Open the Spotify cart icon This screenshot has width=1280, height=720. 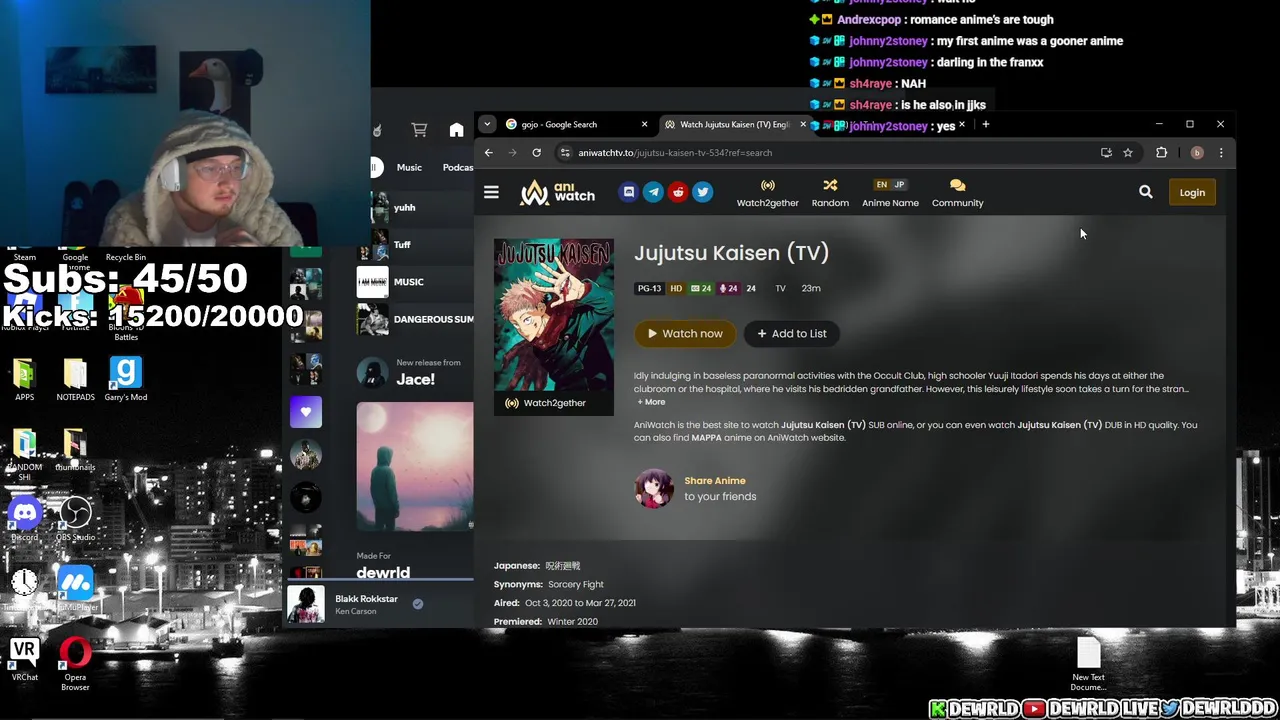tap(419, 130)
